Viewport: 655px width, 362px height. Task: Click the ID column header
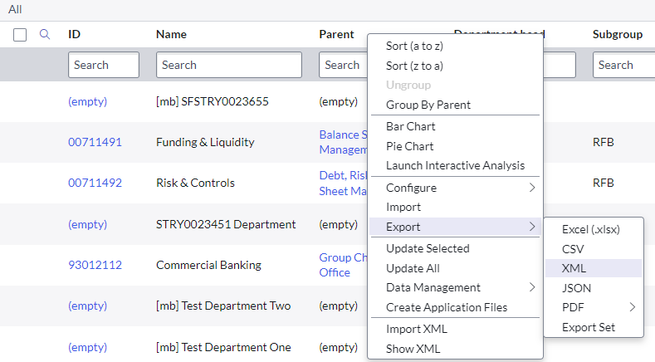coord(74,34)
